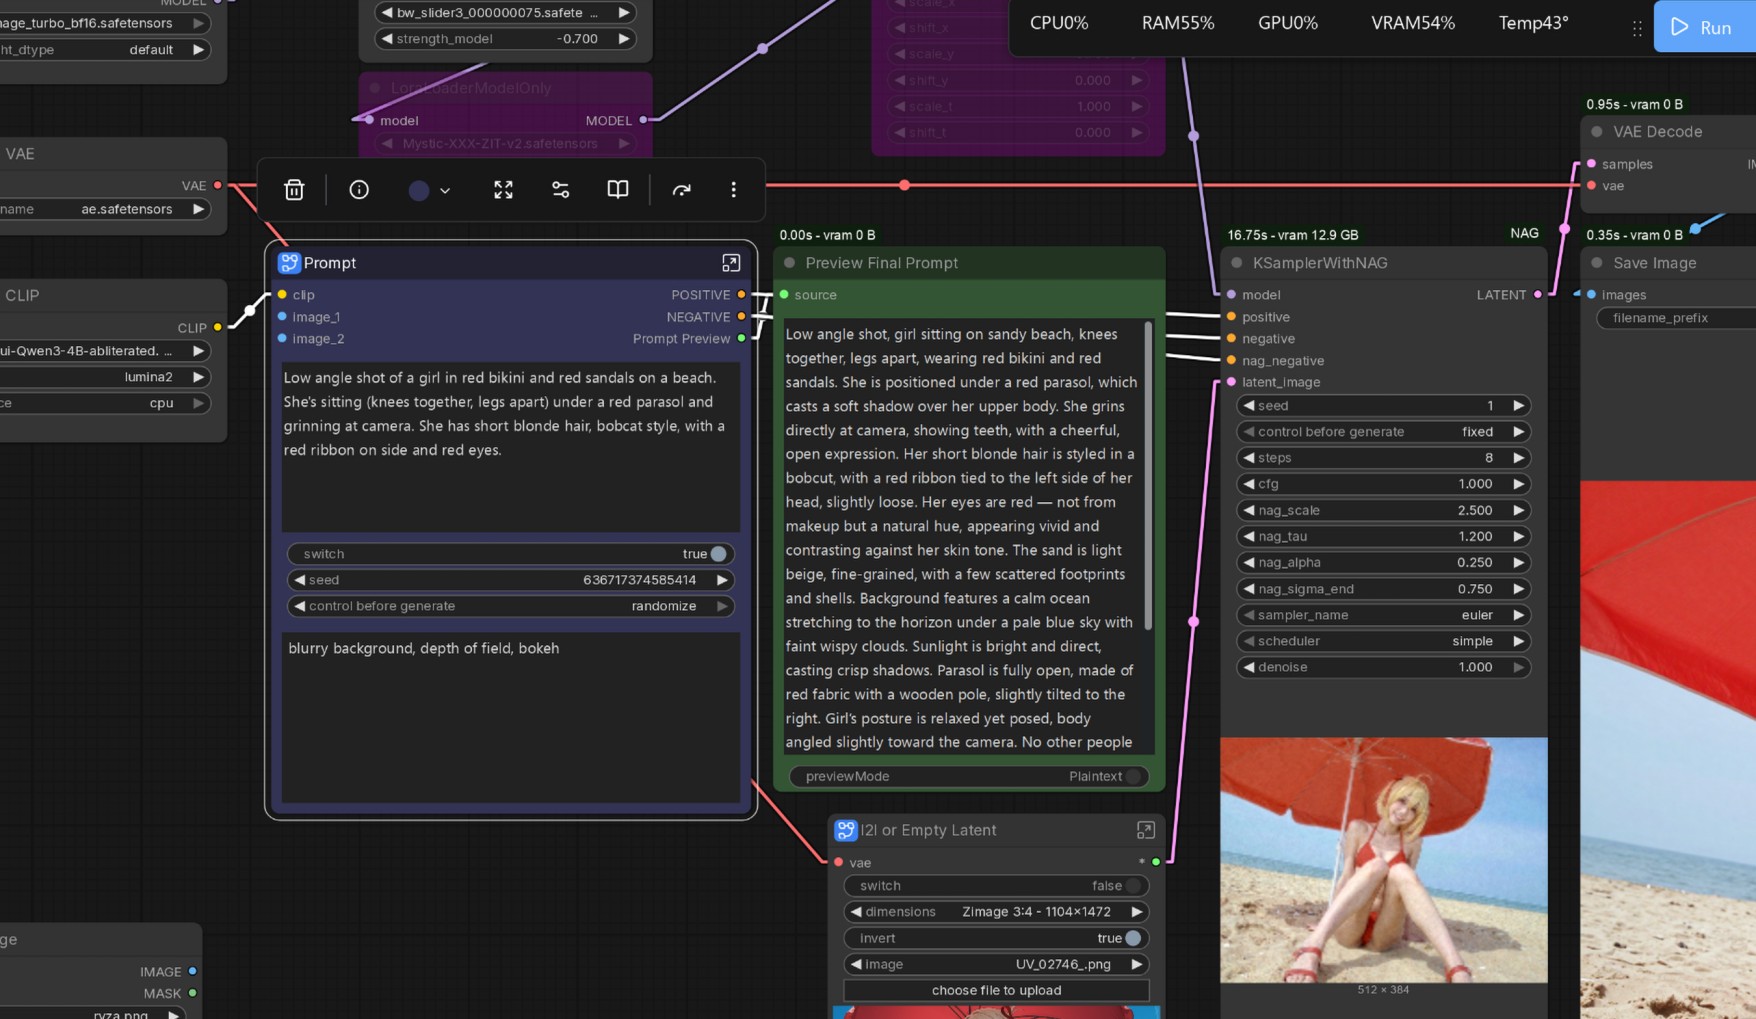
Task: Decrease the nag_tau value
Action: (x=1249, y=536)
